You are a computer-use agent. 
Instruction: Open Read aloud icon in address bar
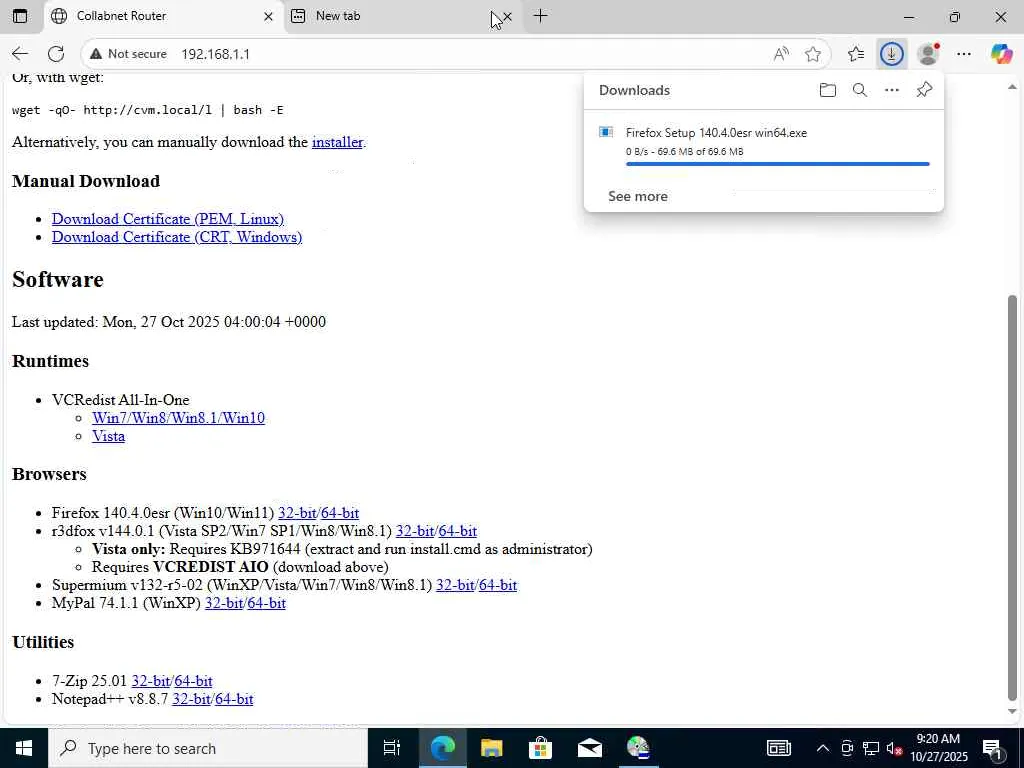click(781, 54)
